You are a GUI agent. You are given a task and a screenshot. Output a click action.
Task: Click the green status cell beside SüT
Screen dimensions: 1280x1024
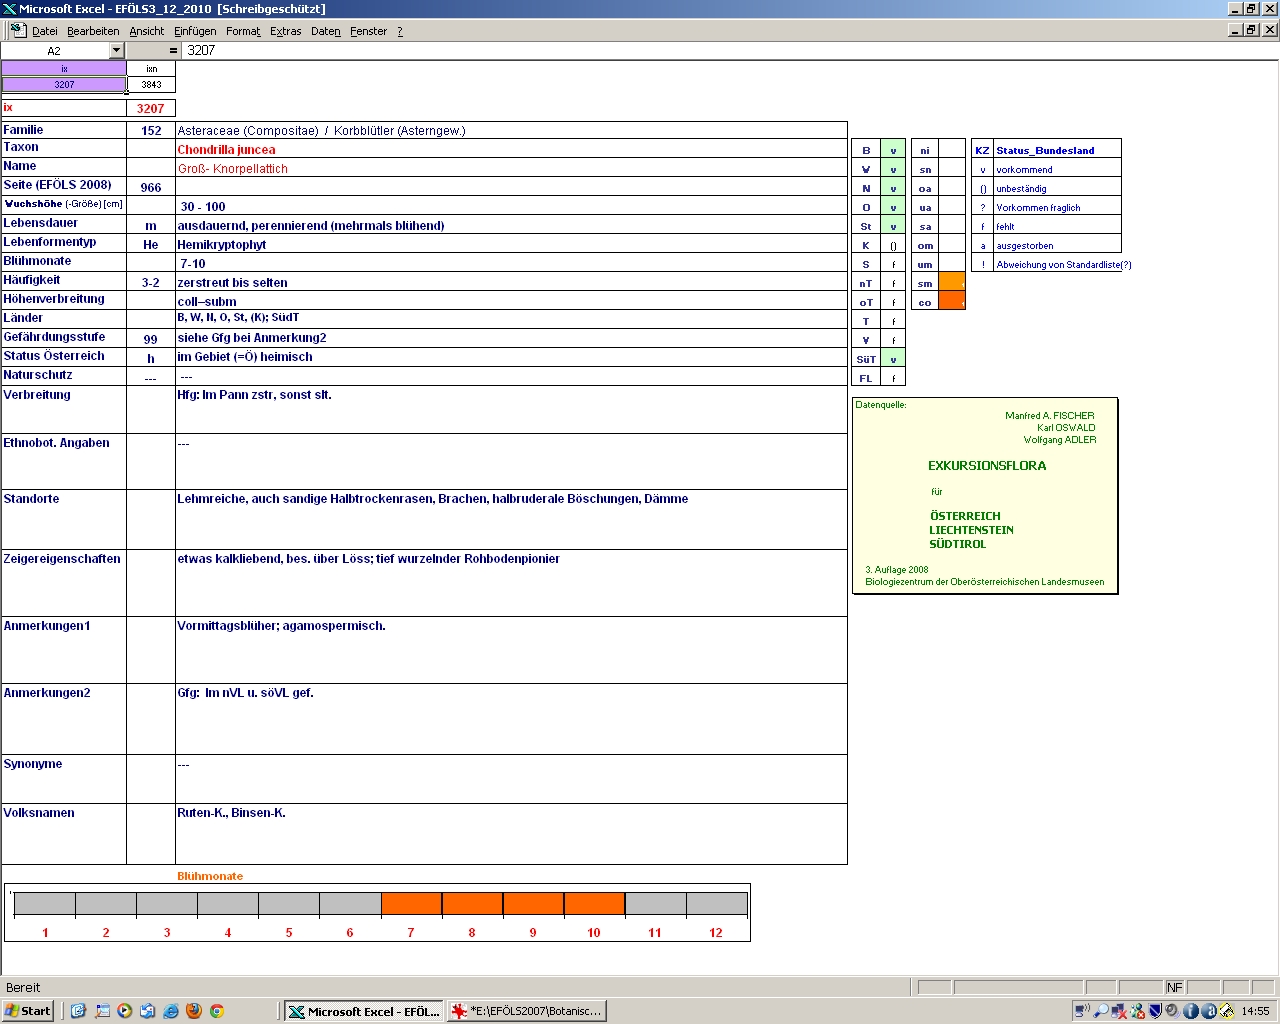[893, 359]
